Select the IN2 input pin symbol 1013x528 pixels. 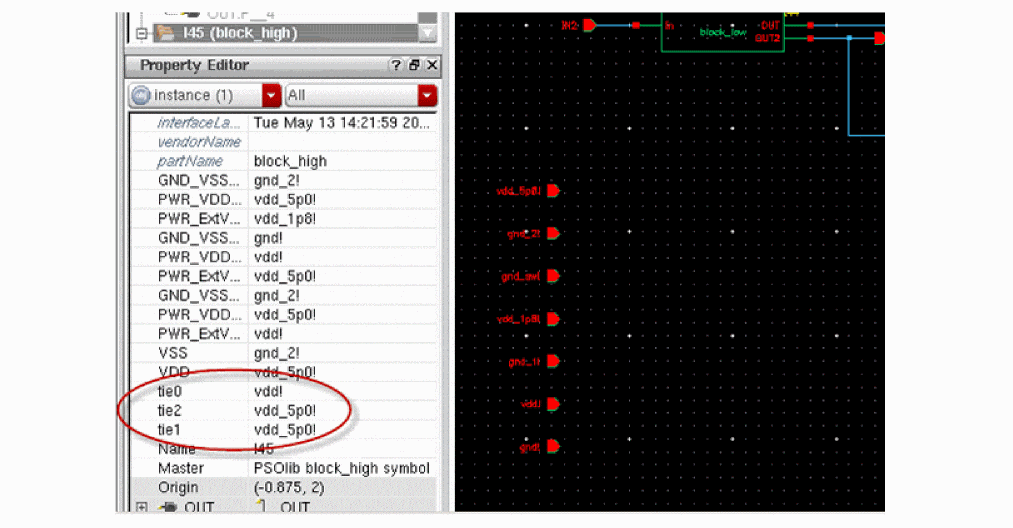tap(589, 25)
